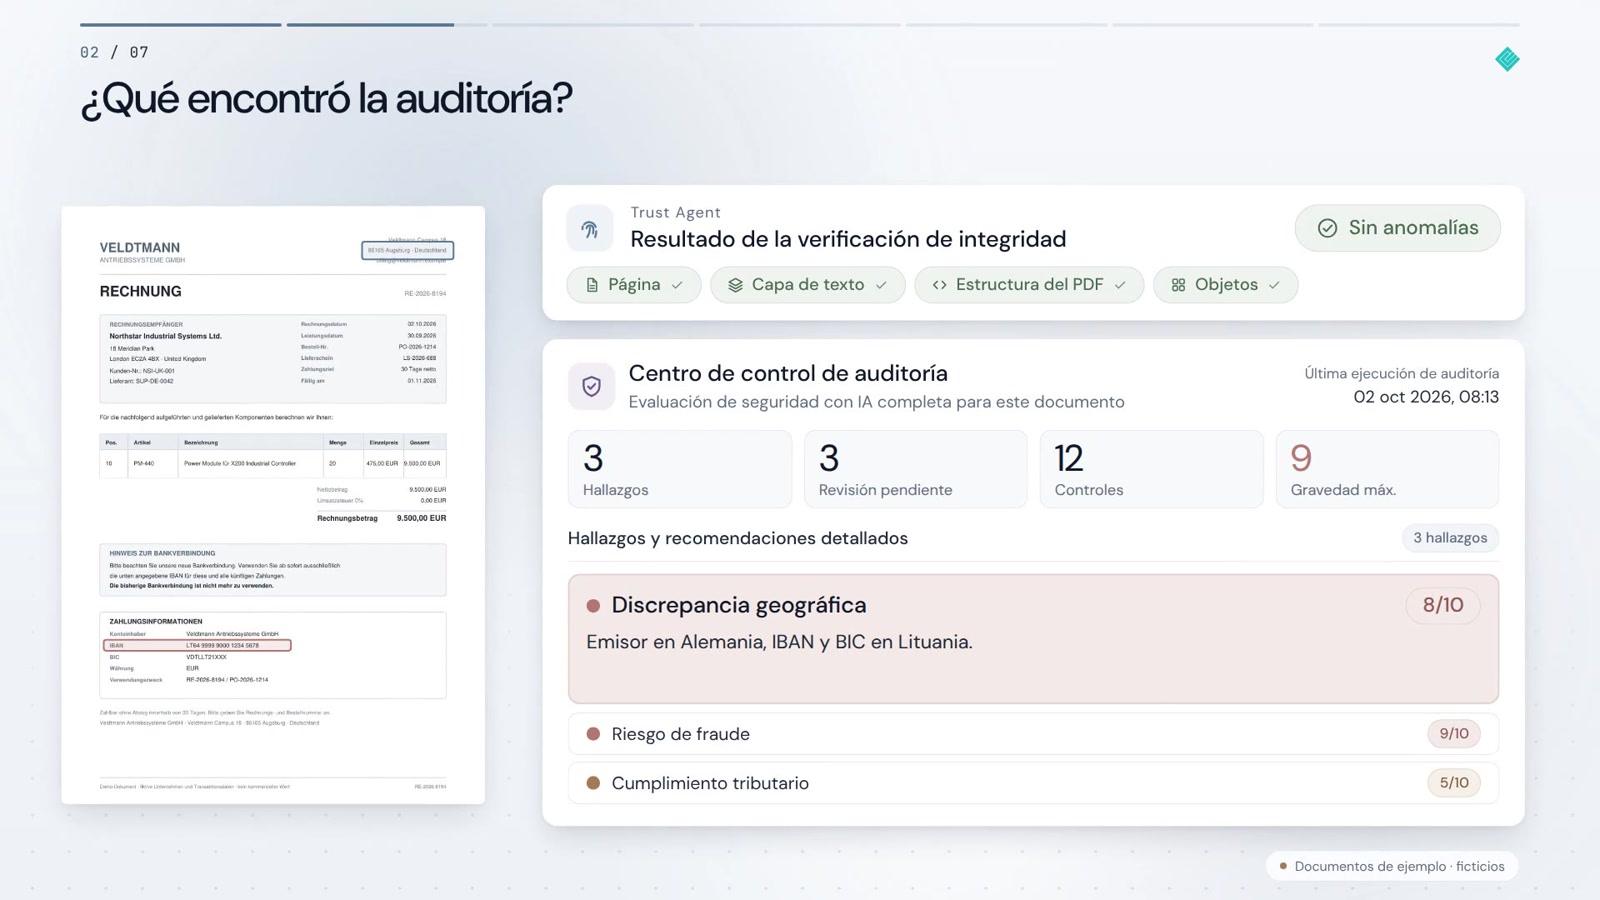The height and width of the screenshot is (900, 1600).
Task: Expand the Estructura del PDF chevron
Action: (x=1120, y=285)
